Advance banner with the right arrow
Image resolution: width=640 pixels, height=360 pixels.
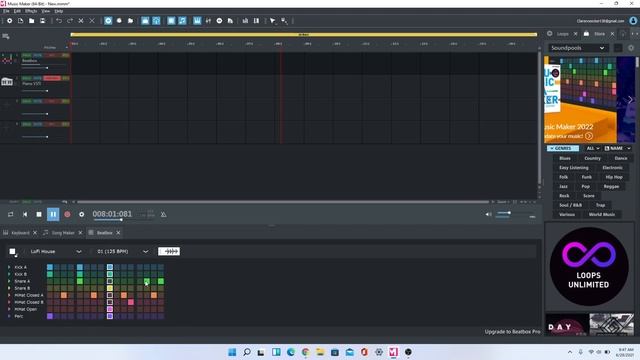[x=630, y=99]
